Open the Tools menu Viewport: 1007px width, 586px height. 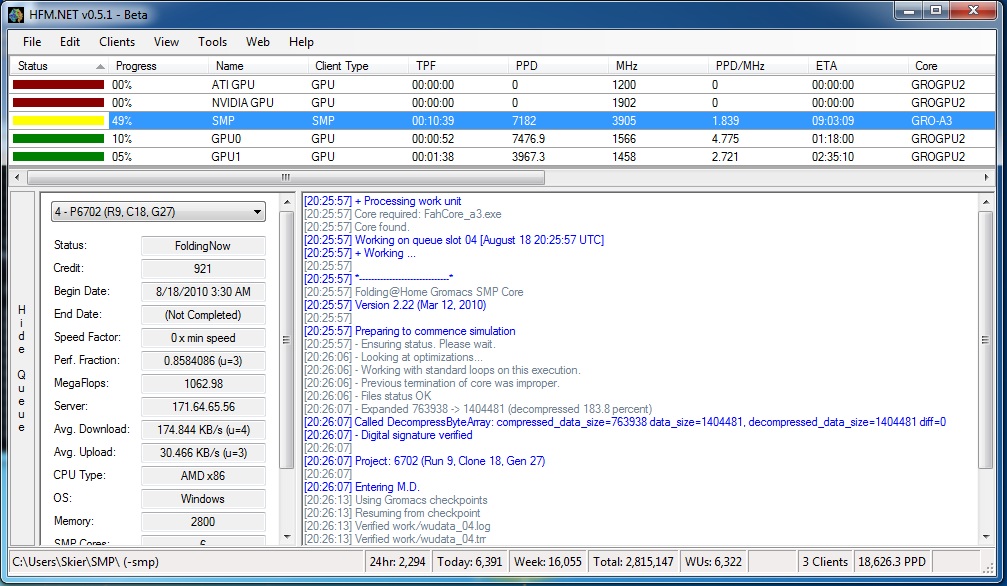click(212, 42)
